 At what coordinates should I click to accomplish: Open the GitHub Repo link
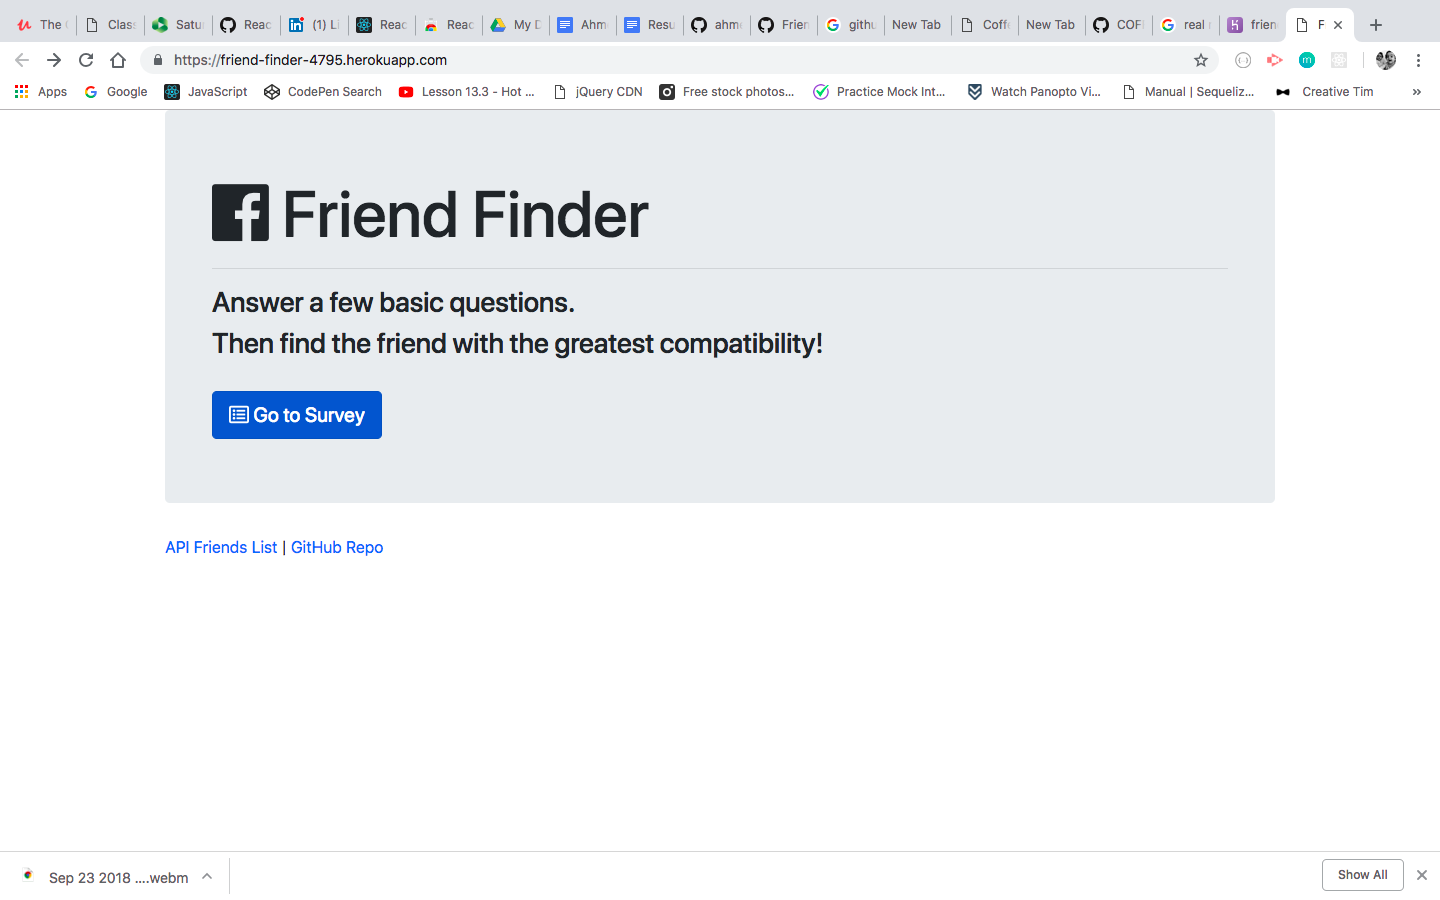click(x=337, y=547)
